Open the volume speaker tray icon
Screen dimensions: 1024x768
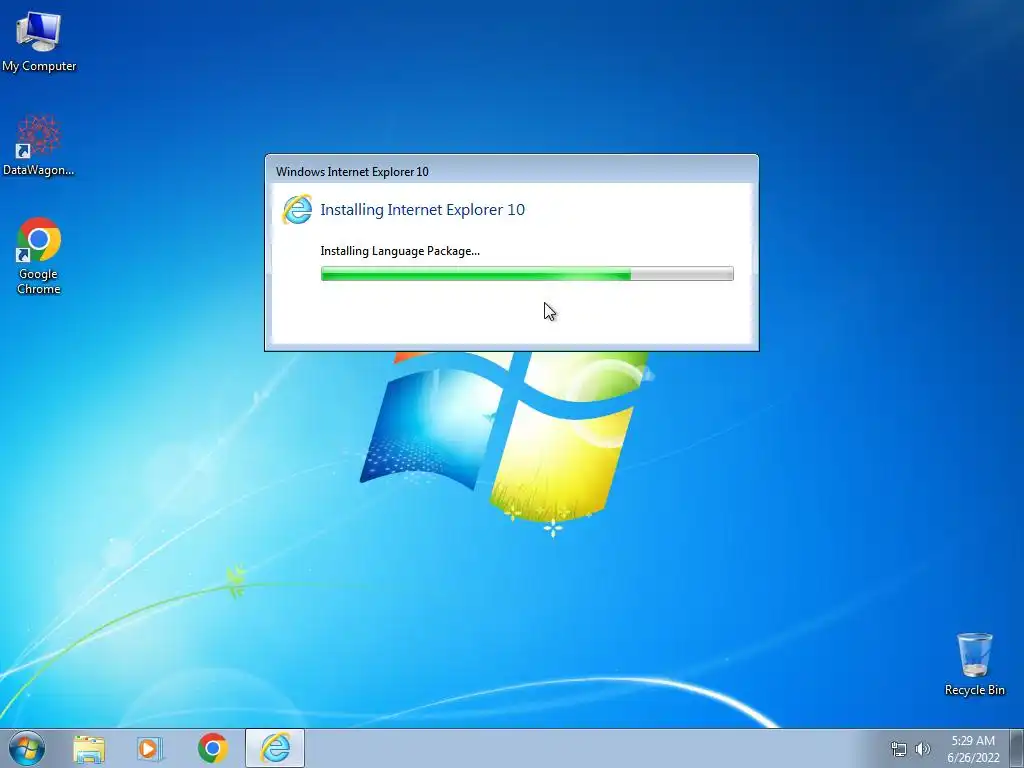pyautogui.click(x=922, y=749)
